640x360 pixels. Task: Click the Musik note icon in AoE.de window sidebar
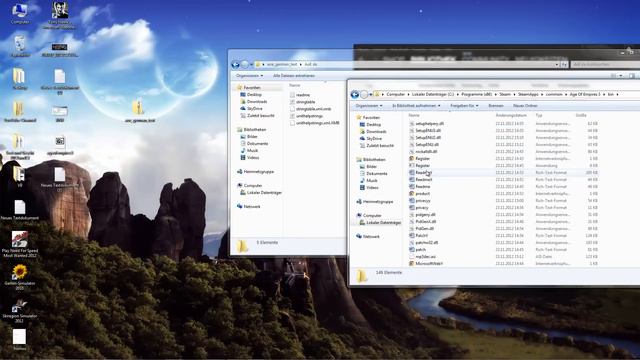243,150
